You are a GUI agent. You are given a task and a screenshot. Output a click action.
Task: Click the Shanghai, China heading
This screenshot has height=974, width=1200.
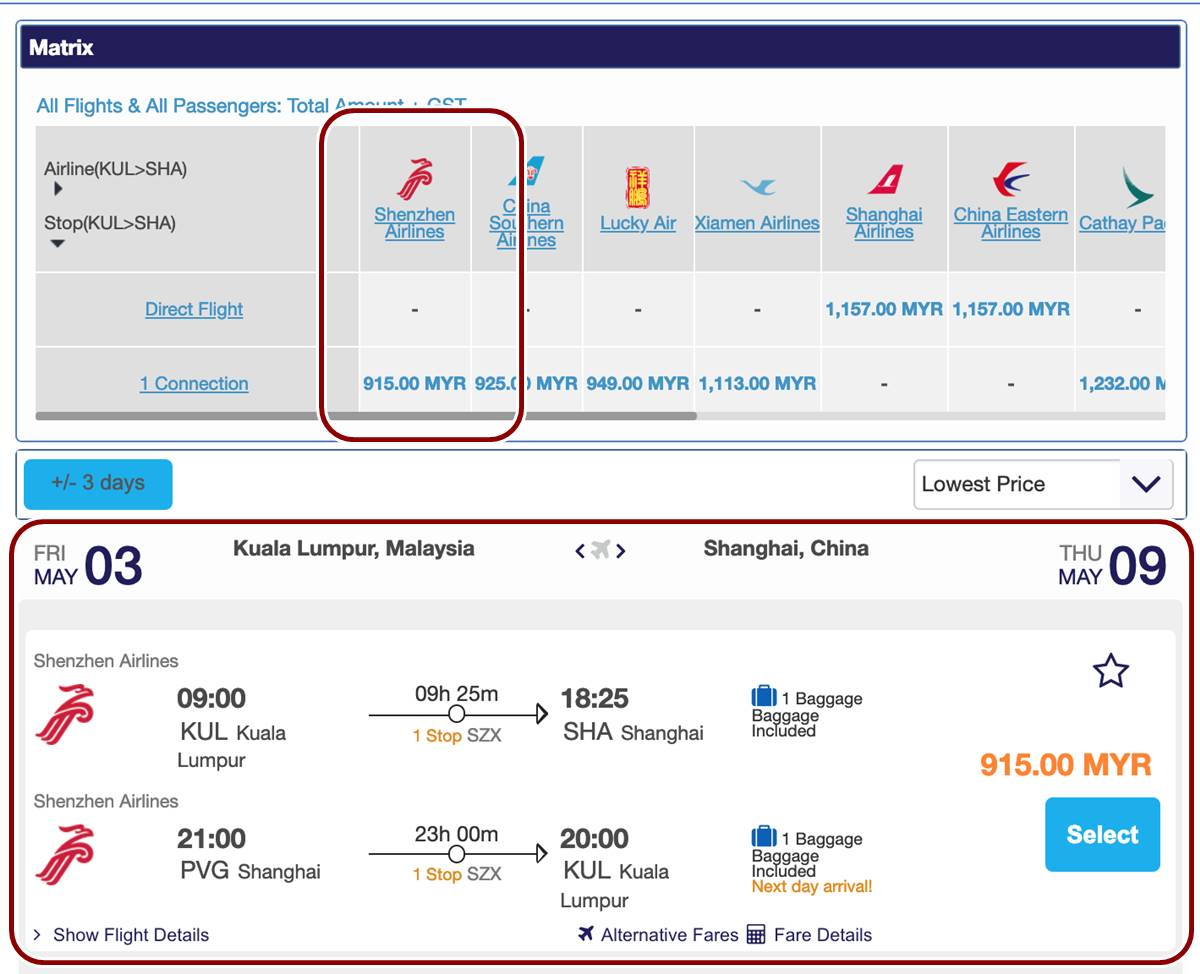786,548
